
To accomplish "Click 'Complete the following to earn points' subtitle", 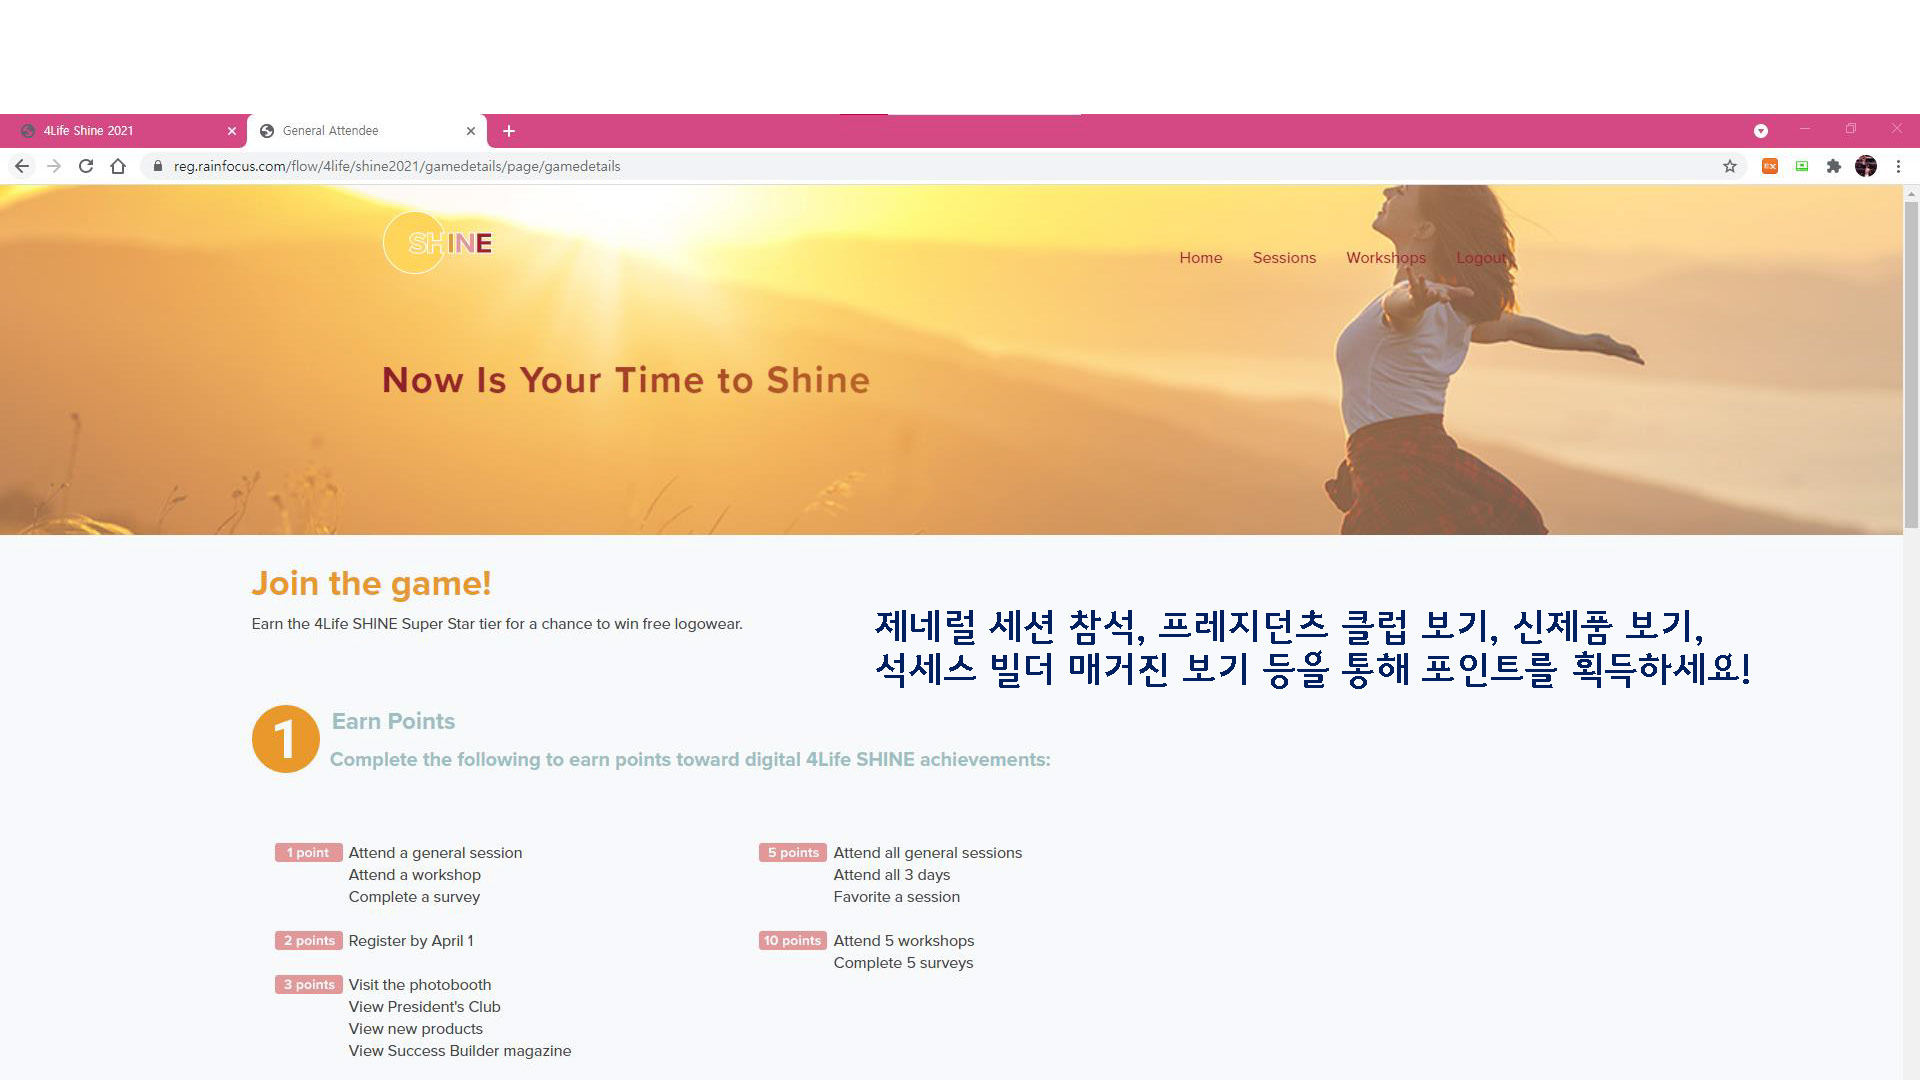I will pos(690,759).
